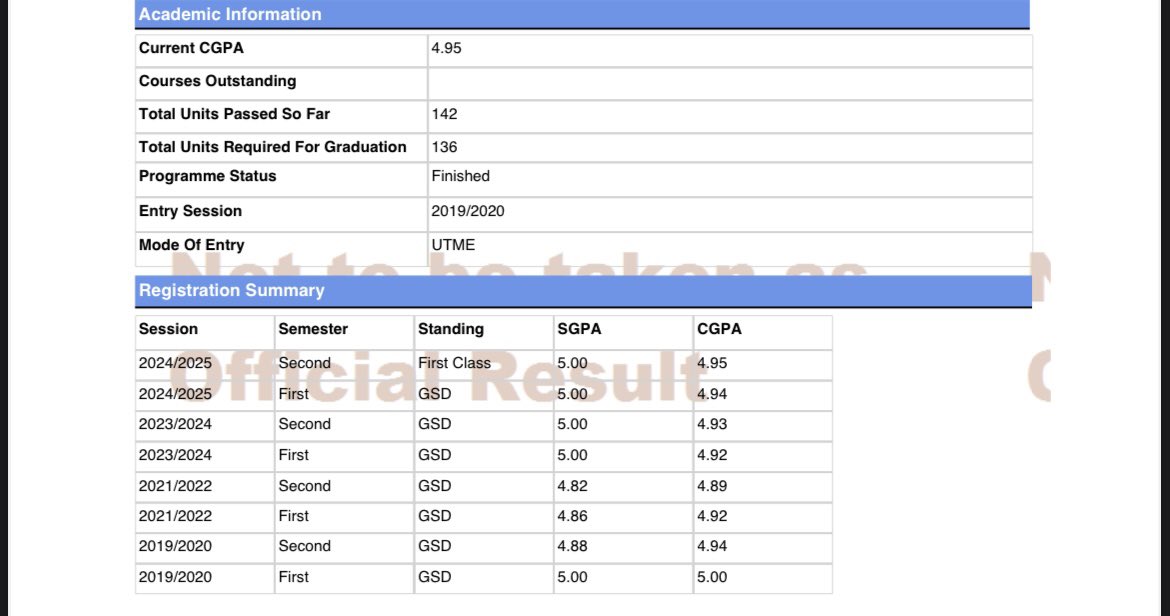Click the Academic Information section header
This screenshot has width=1170, height=616.
(x=230, y=14)
